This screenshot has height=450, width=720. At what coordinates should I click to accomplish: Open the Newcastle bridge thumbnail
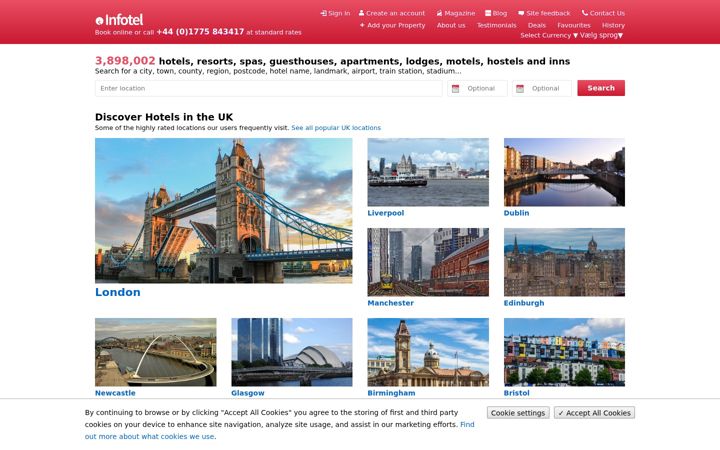tap(156, 352)
